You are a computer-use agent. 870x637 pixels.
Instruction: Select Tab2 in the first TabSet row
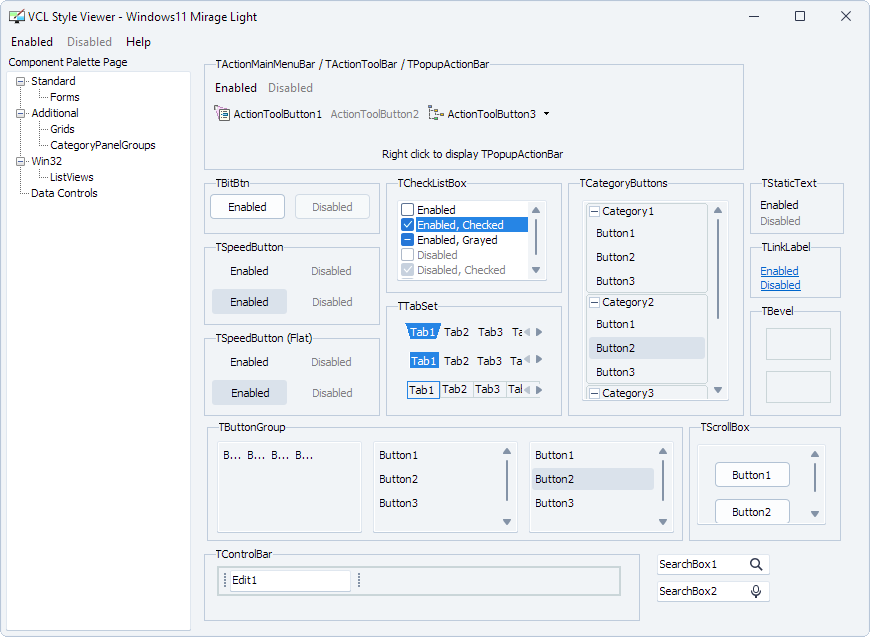(x=457, y=332)
